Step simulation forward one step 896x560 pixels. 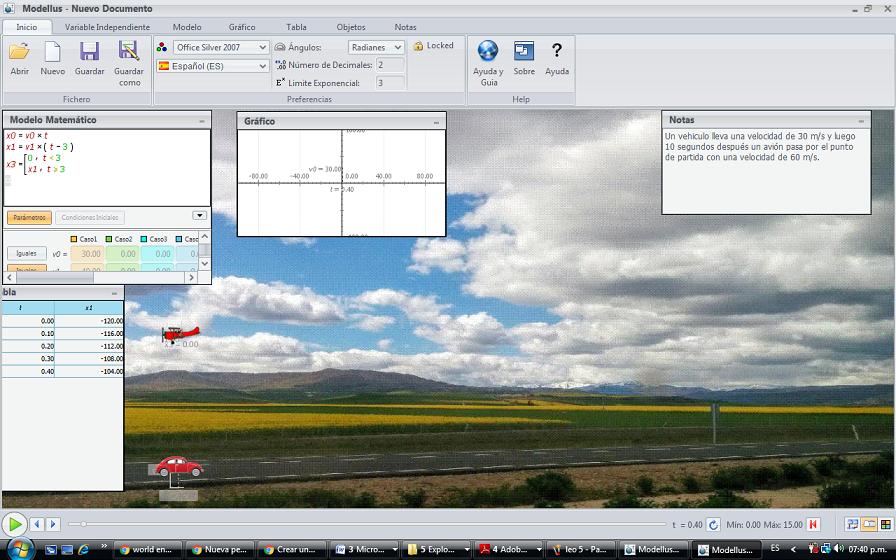click(x=53, y=524)
